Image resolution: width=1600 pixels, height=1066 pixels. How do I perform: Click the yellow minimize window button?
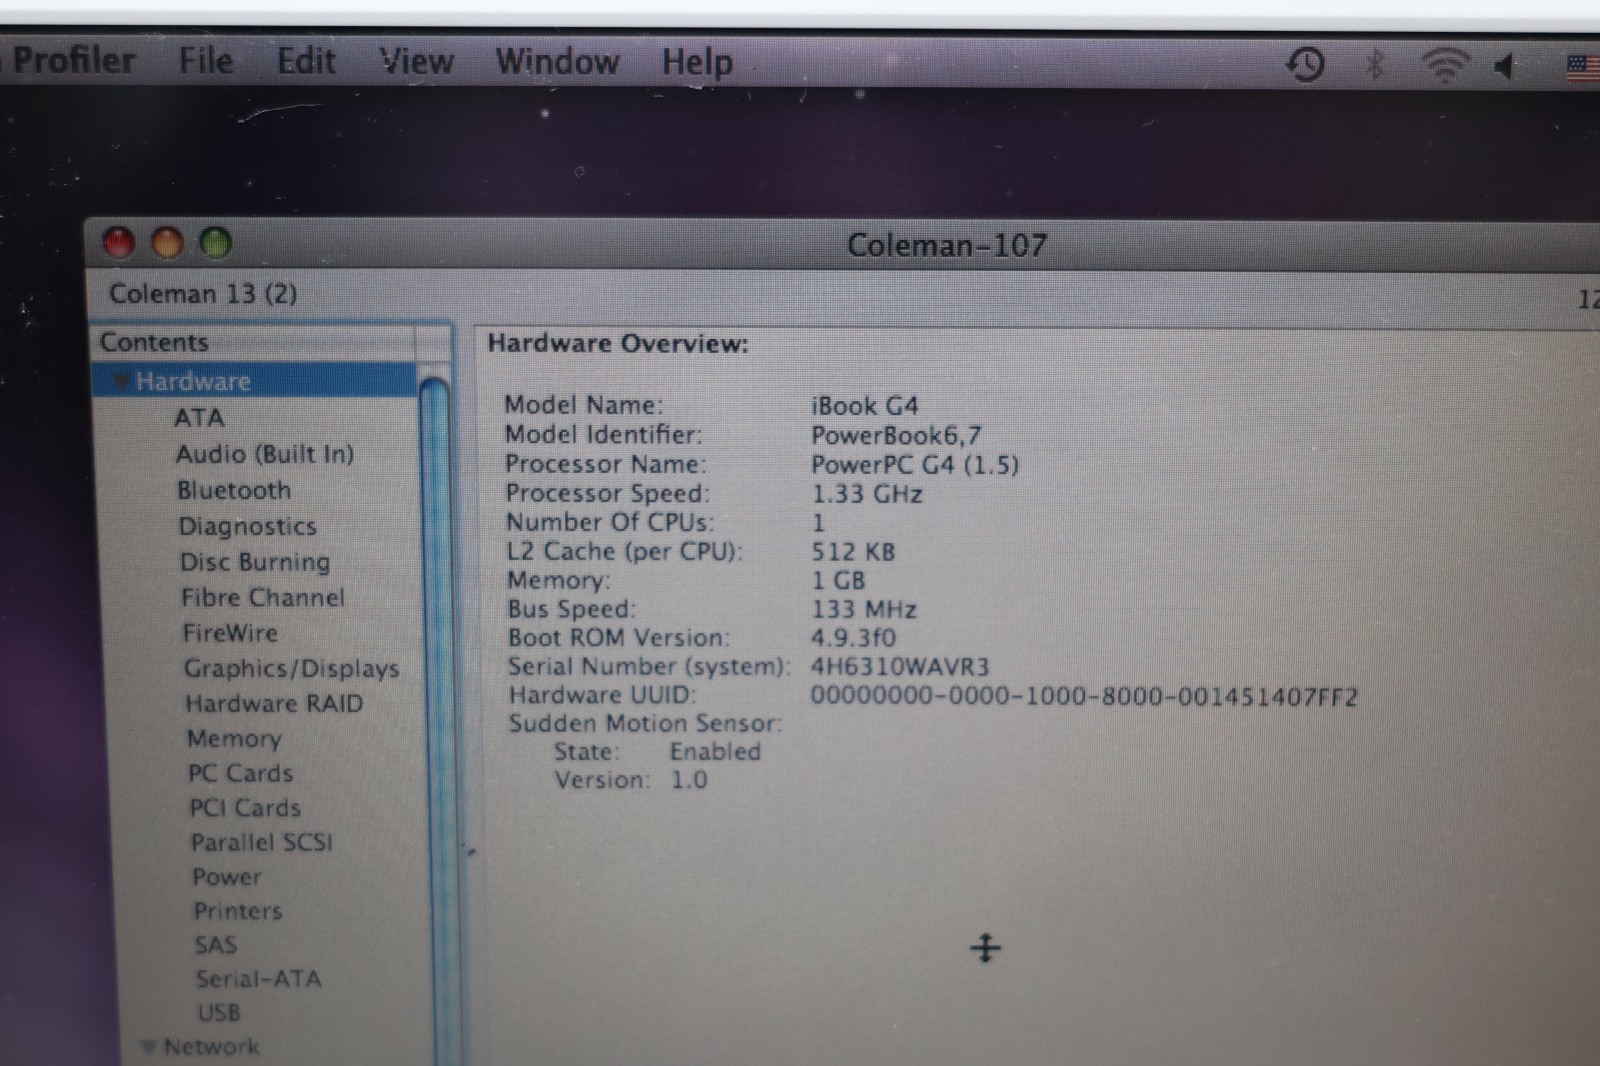[x=167, y=243]
